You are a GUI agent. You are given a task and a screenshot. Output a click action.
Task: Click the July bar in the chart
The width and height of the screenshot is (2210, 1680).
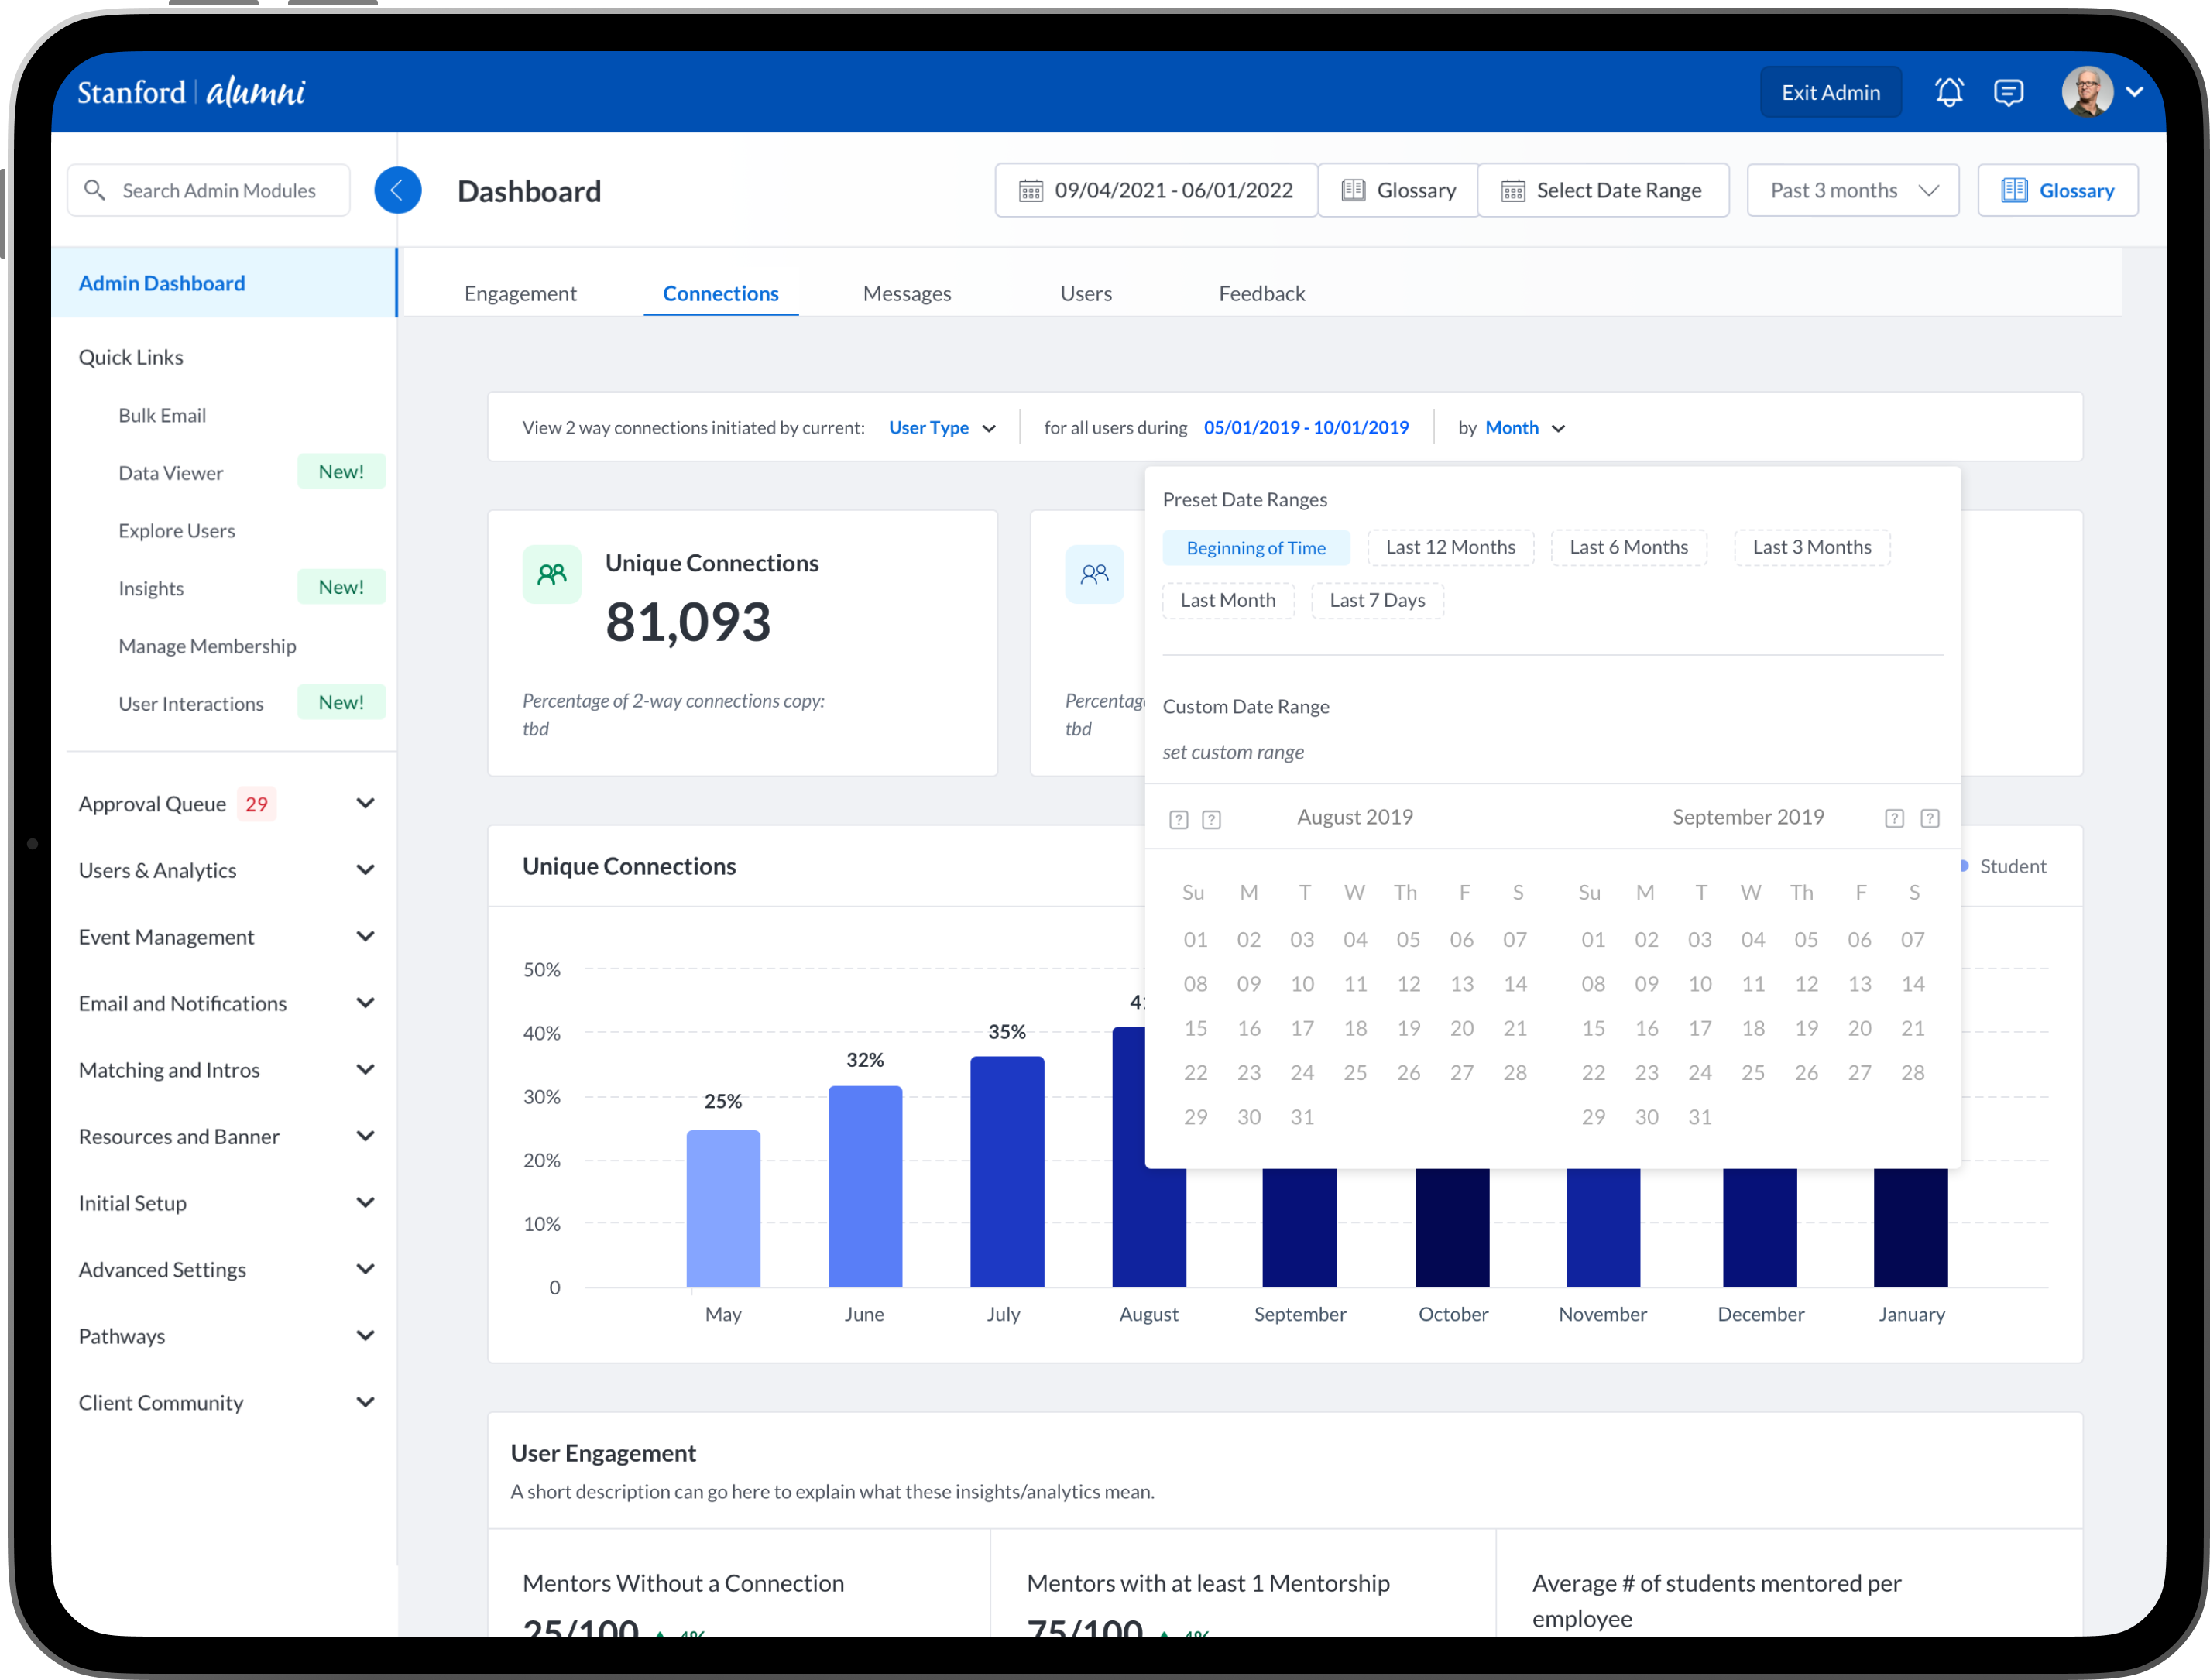point(1006,1170)
